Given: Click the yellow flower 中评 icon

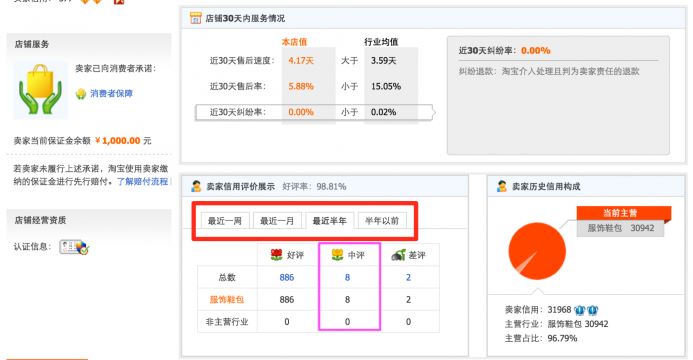Looking at the screenshot, I should pos(338,255).
